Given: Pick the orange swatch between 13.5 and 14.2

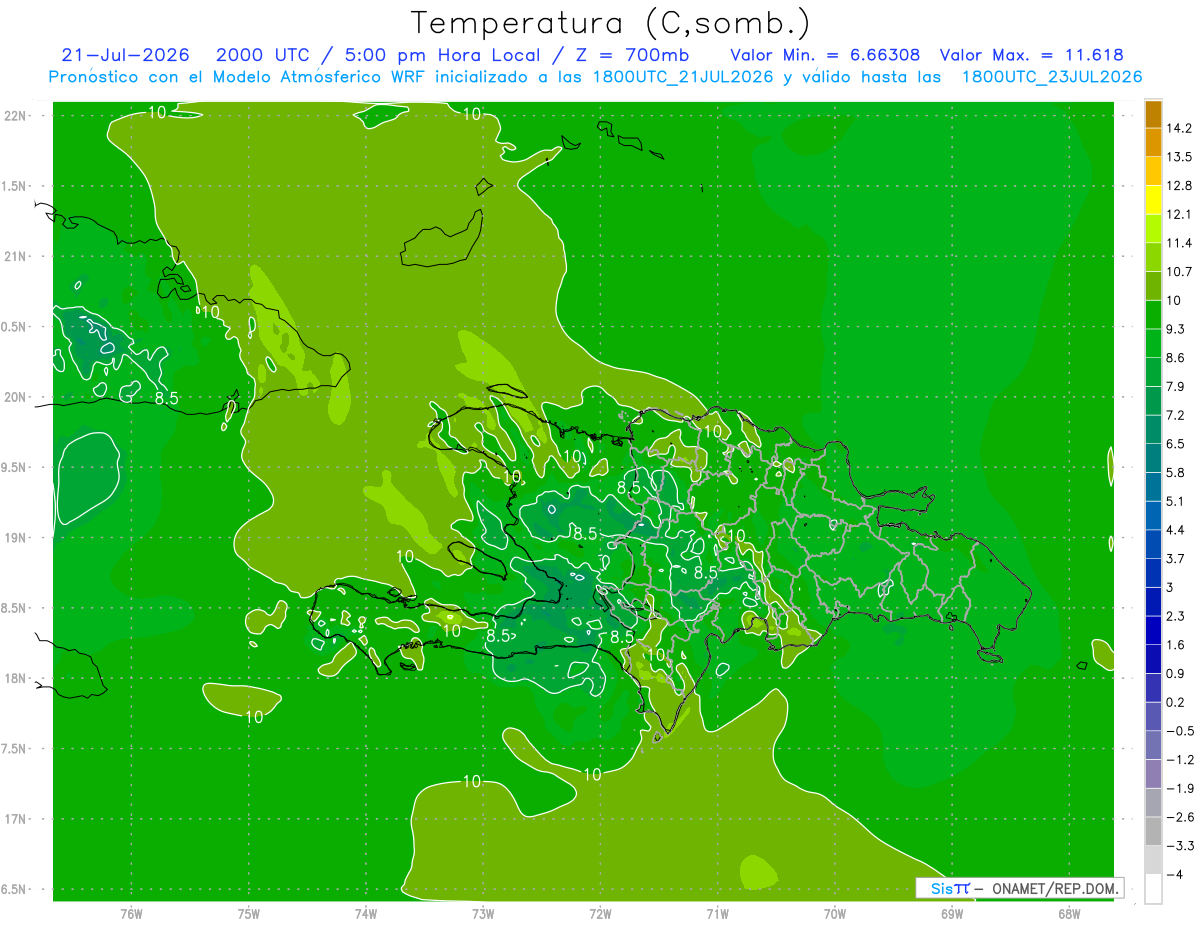Looking at the screenshot, I should pyautogui.click(x=1153, y=143).
